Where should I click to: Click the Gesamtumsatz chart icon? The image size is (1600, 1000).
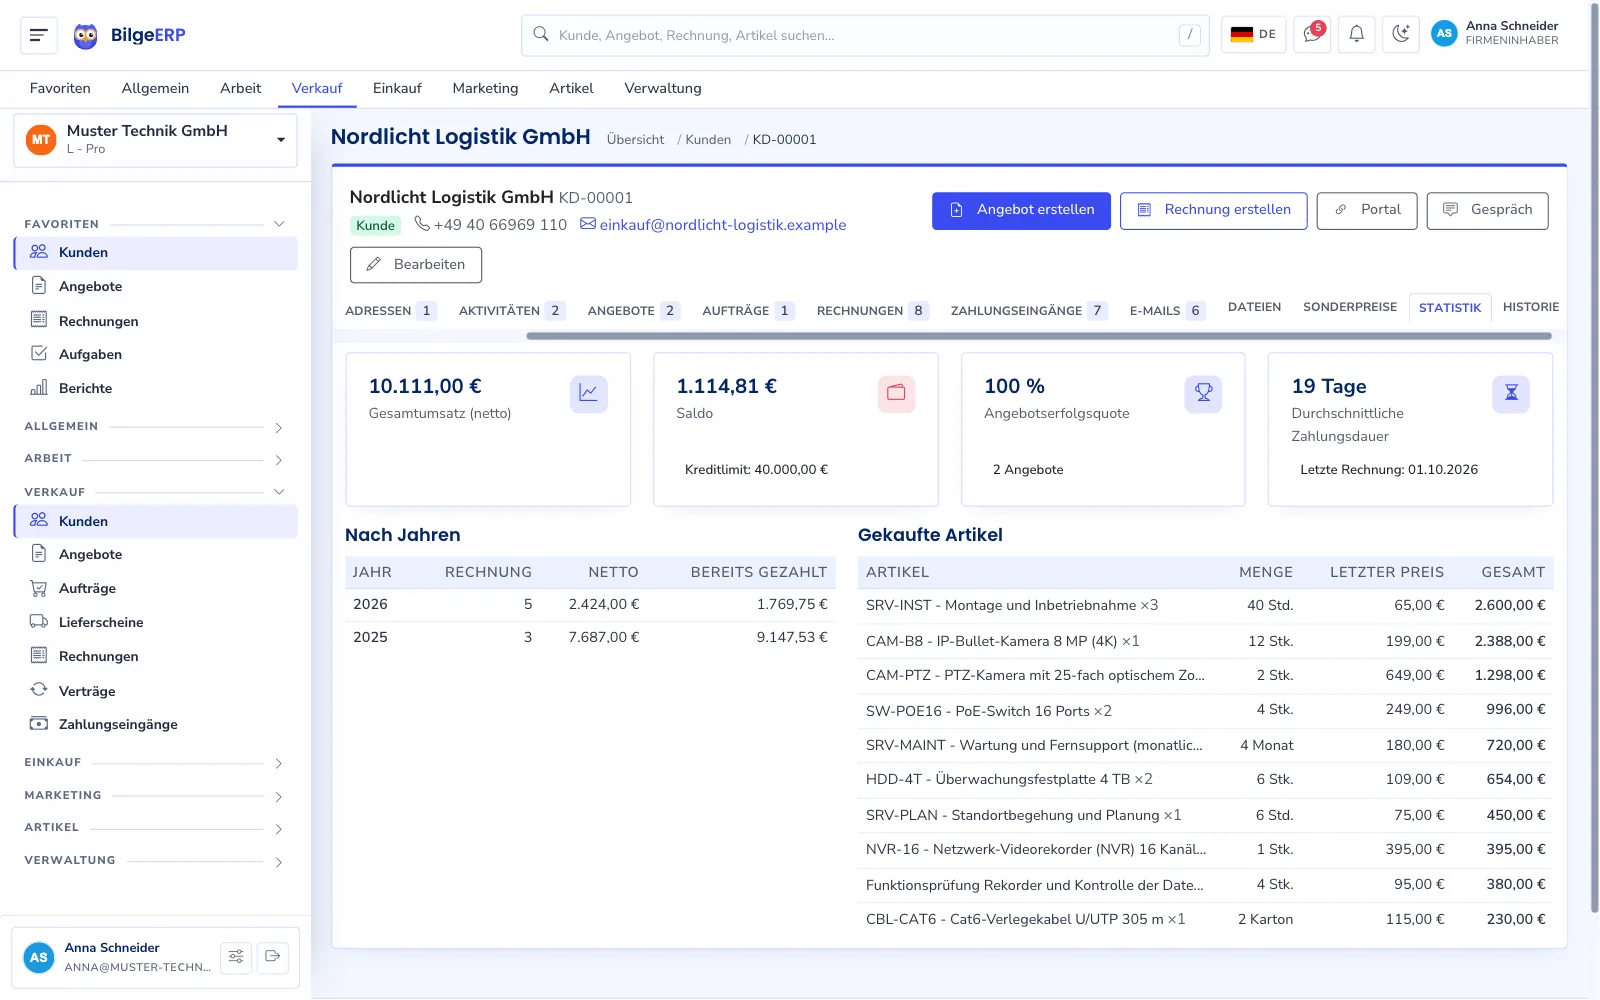coord(589,394)
